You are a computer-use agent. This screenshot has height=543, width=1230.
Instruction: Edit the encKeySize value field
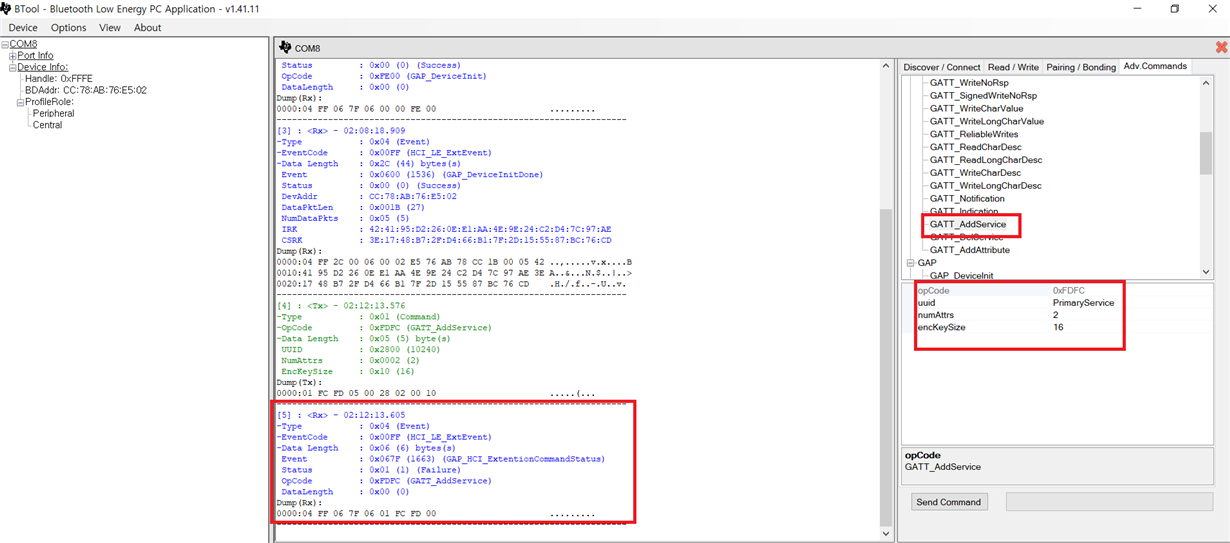(1131, 328)
